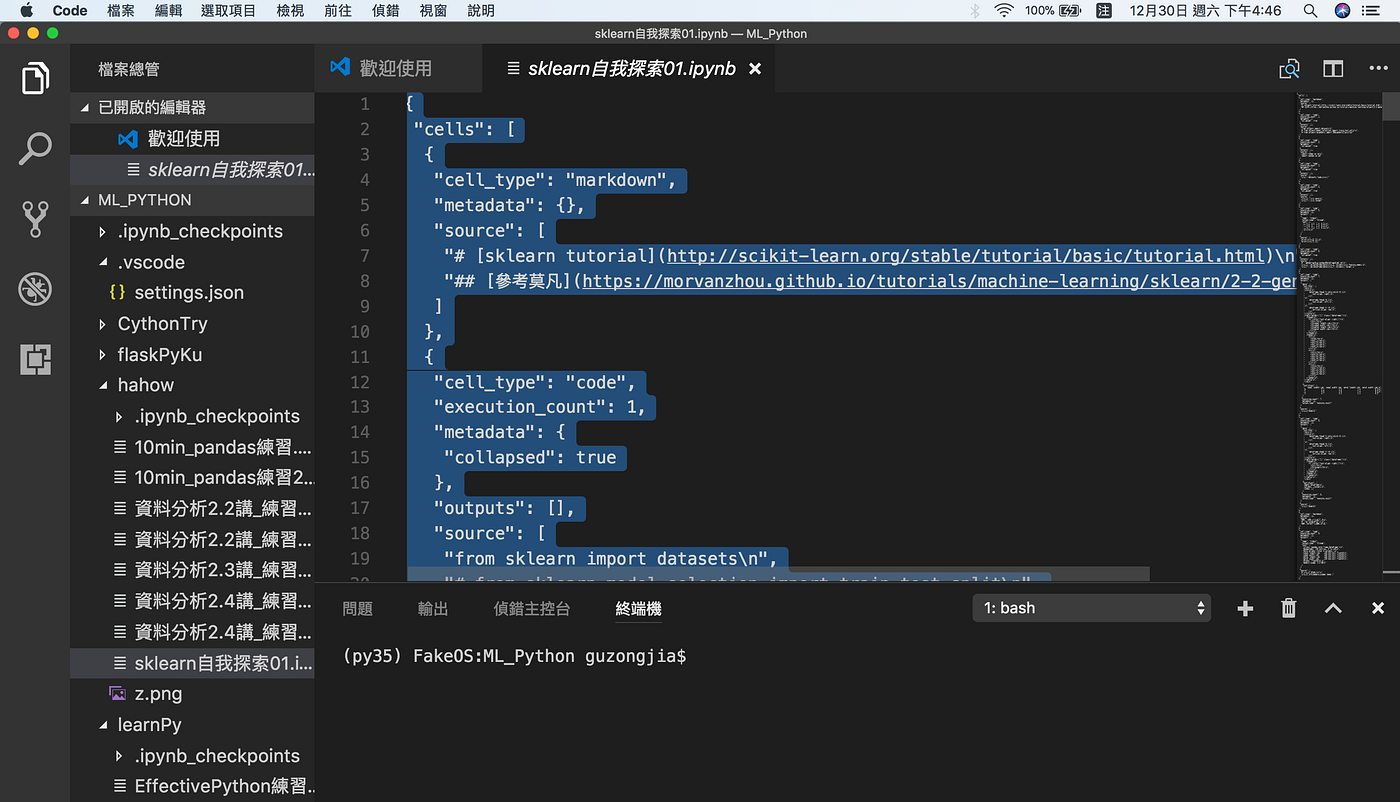Open the Source Control view
Screen dimensions: 1400x802
34,218
